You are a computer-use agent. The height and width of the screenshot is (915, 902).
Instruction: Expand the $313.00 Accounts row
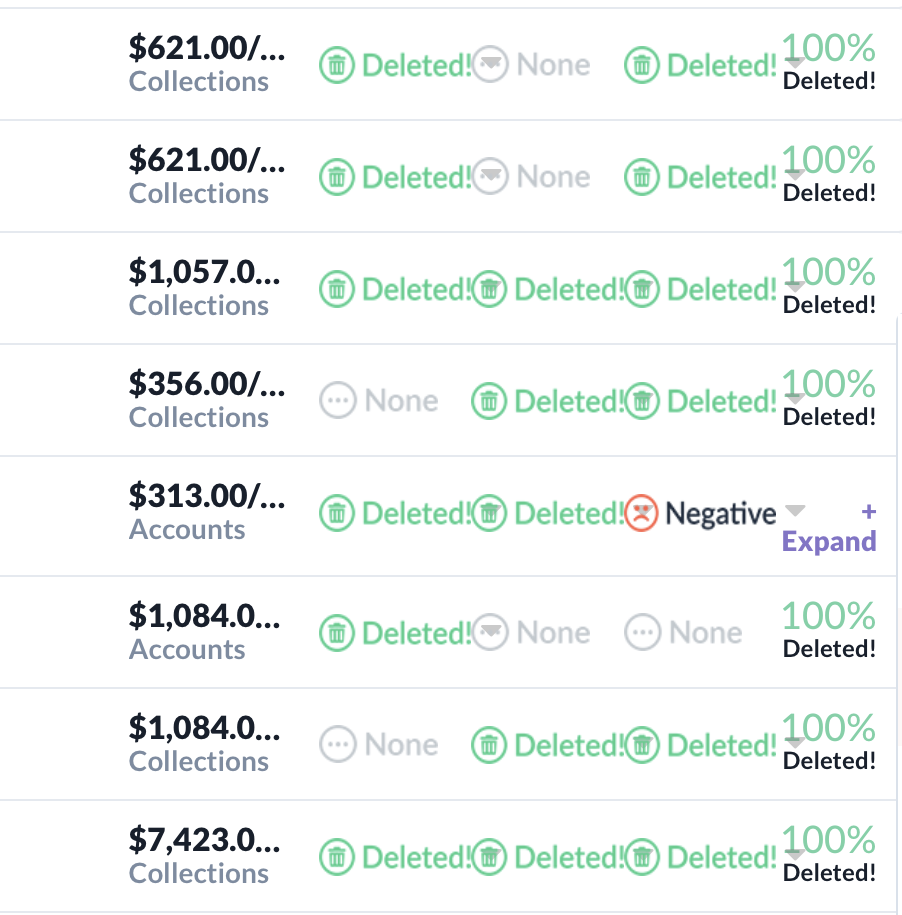(829, 541)
